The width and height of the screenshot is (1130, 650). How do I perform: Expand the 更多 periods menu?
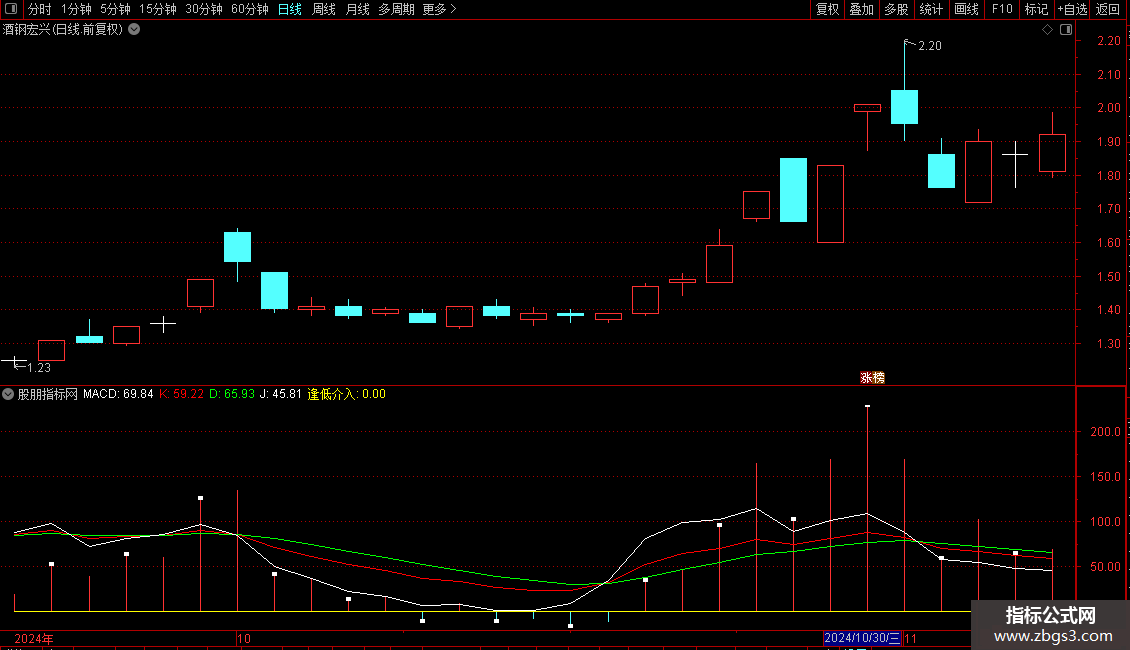[x=439, y=9]
